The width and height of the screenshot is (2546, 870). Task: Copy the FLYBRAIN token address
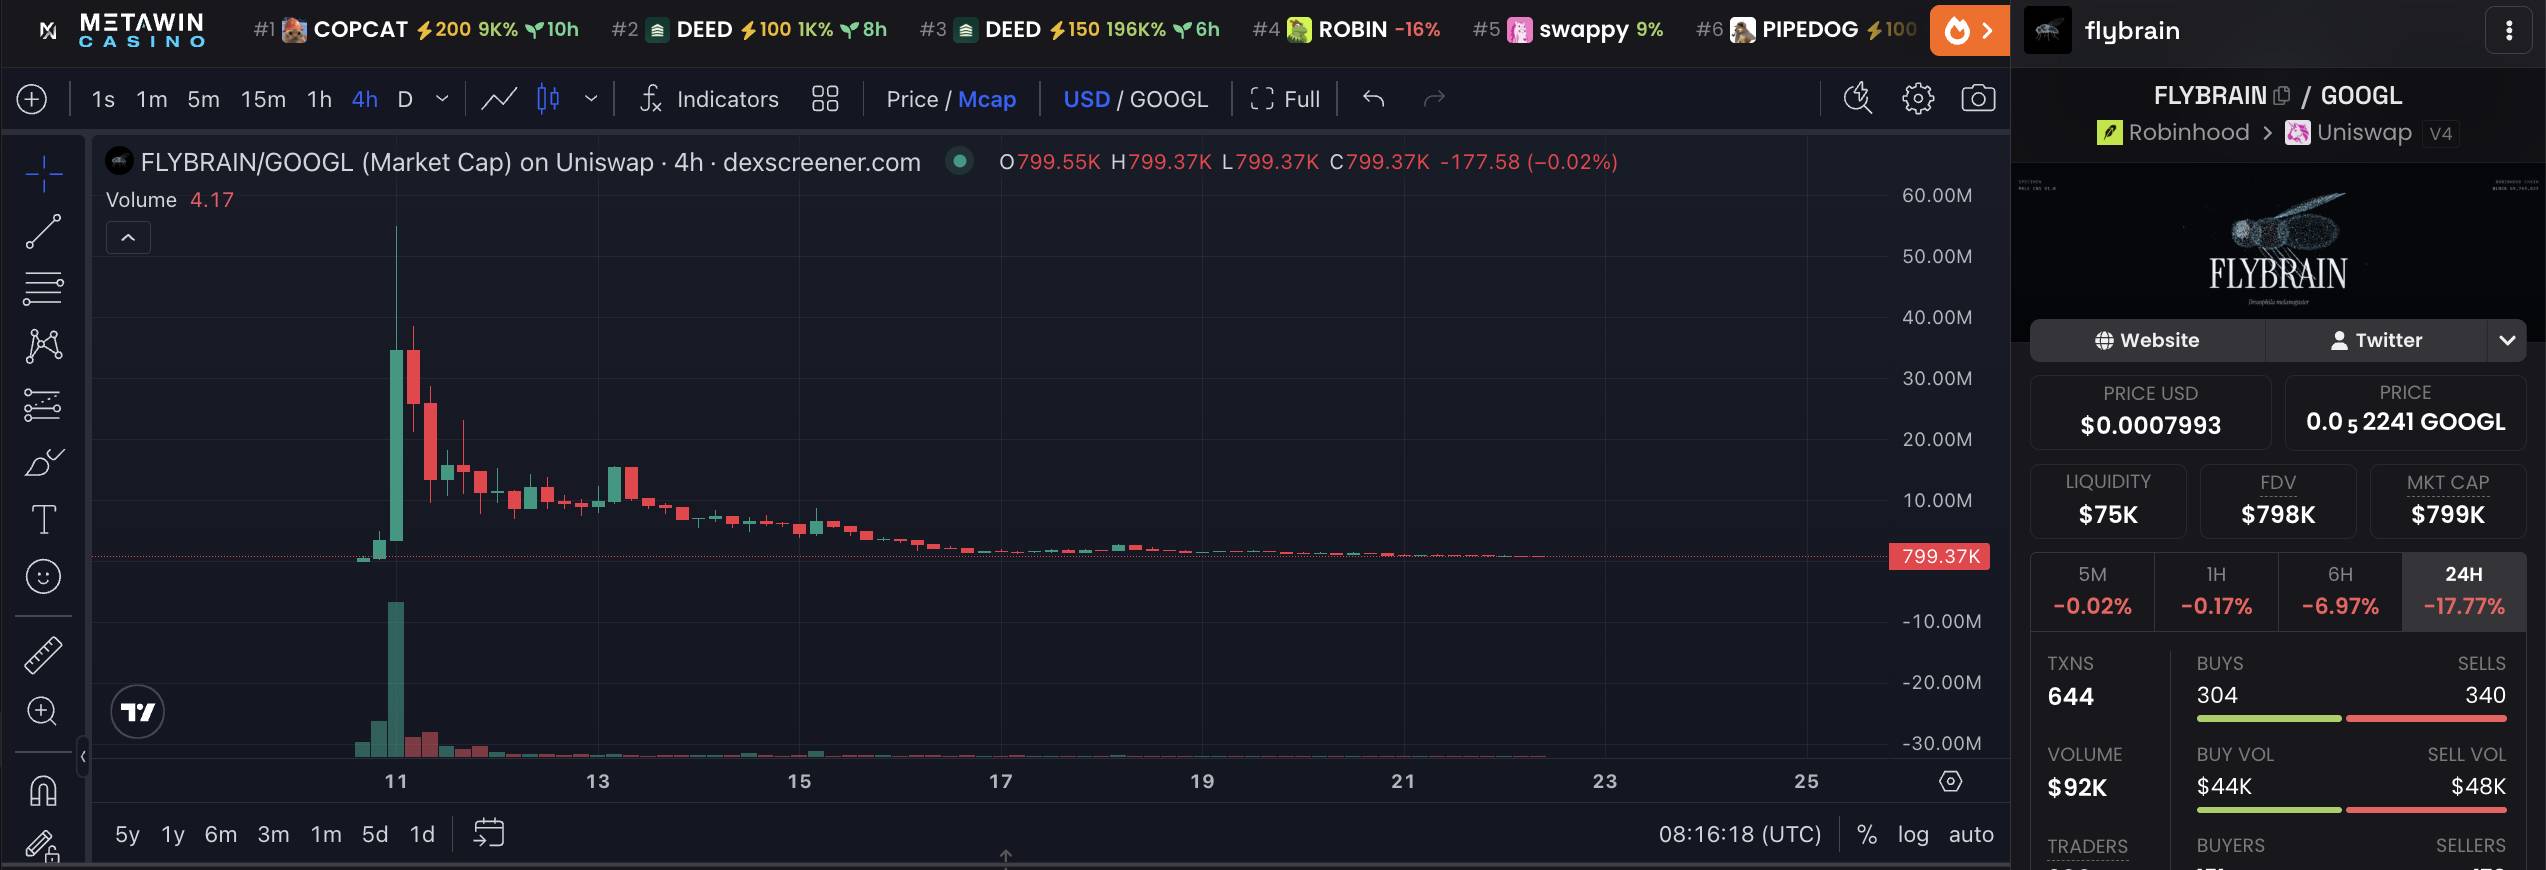[2282, 96]
